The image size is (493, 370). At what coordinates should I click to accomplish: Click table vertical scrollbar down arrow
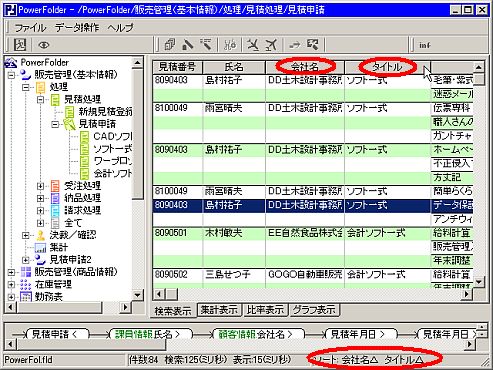478,282
